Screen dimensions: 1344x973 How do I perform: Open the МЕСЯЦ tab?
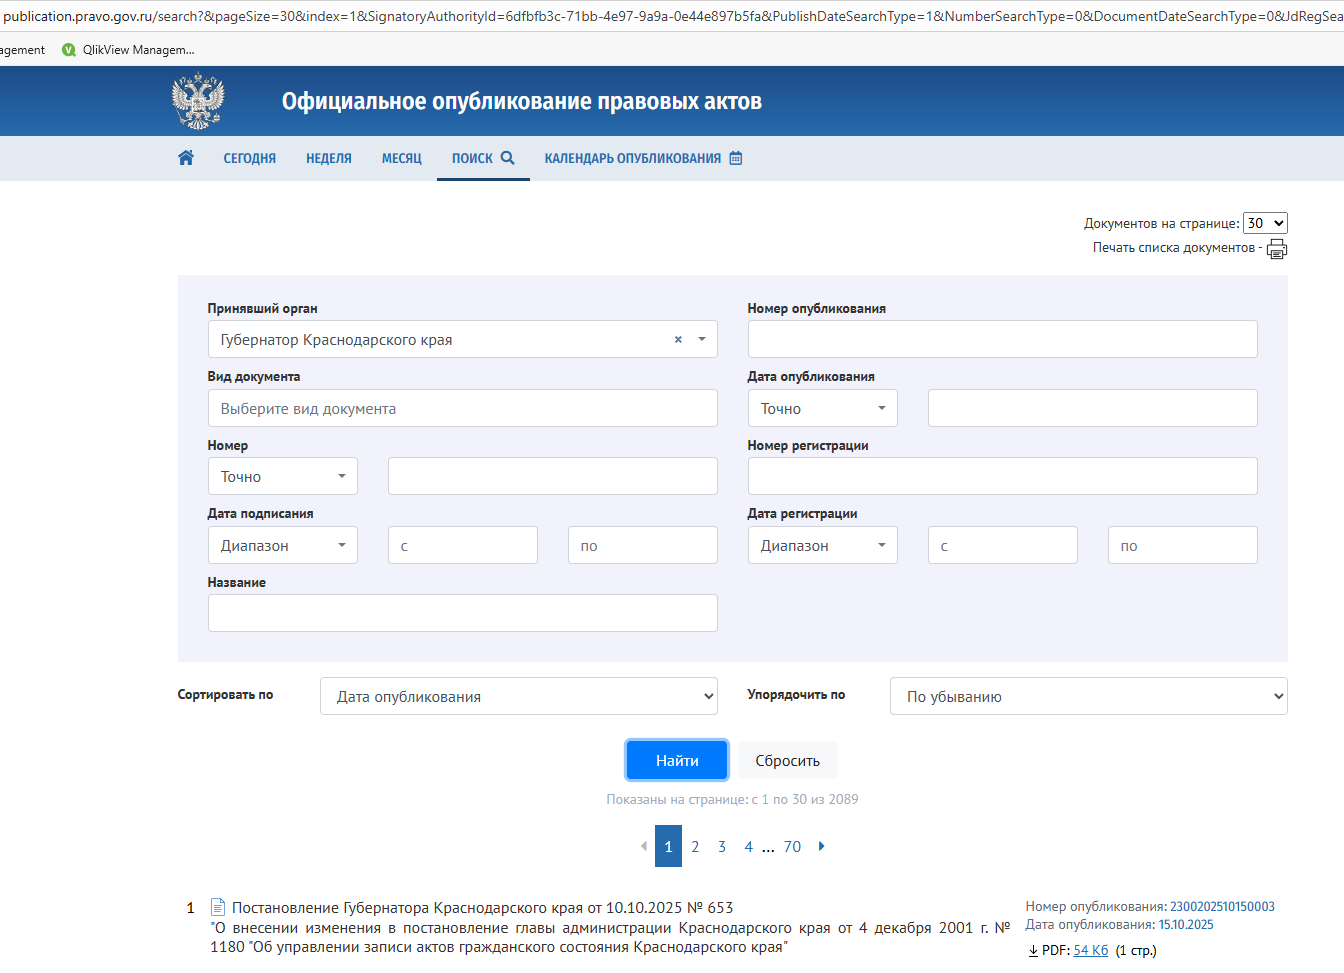pos(401,158)
